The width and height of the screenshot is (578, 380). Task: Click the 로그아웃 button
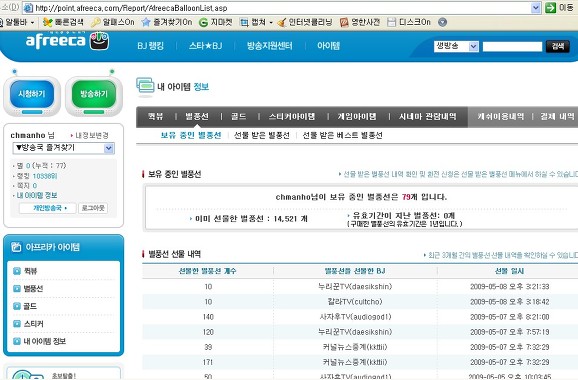pyautogui.click(x=93, y=208)
